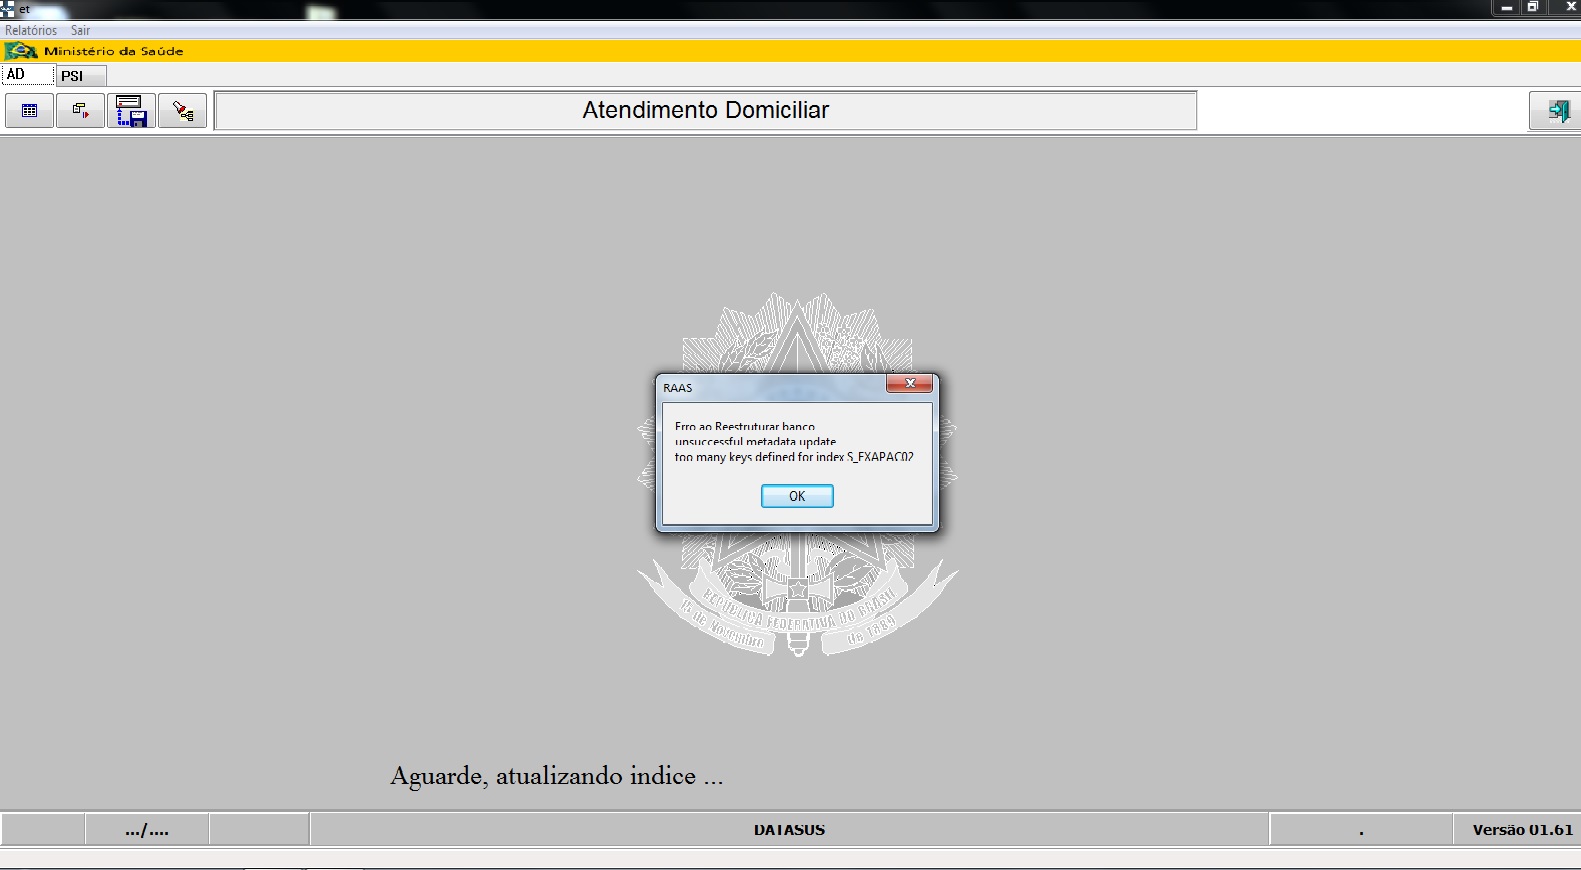Minimize the main application window

coord(1507,8)
